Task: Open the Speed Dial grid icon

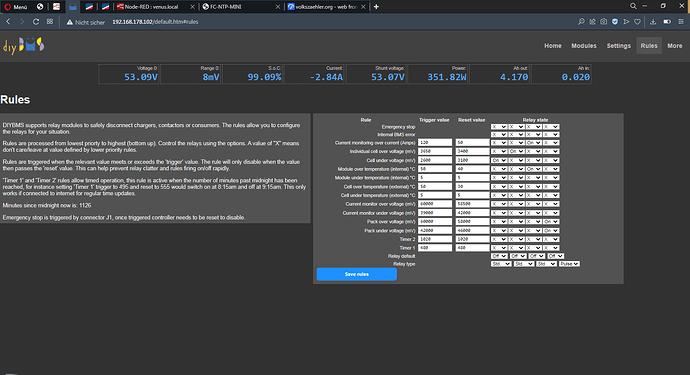Action: 50,22
